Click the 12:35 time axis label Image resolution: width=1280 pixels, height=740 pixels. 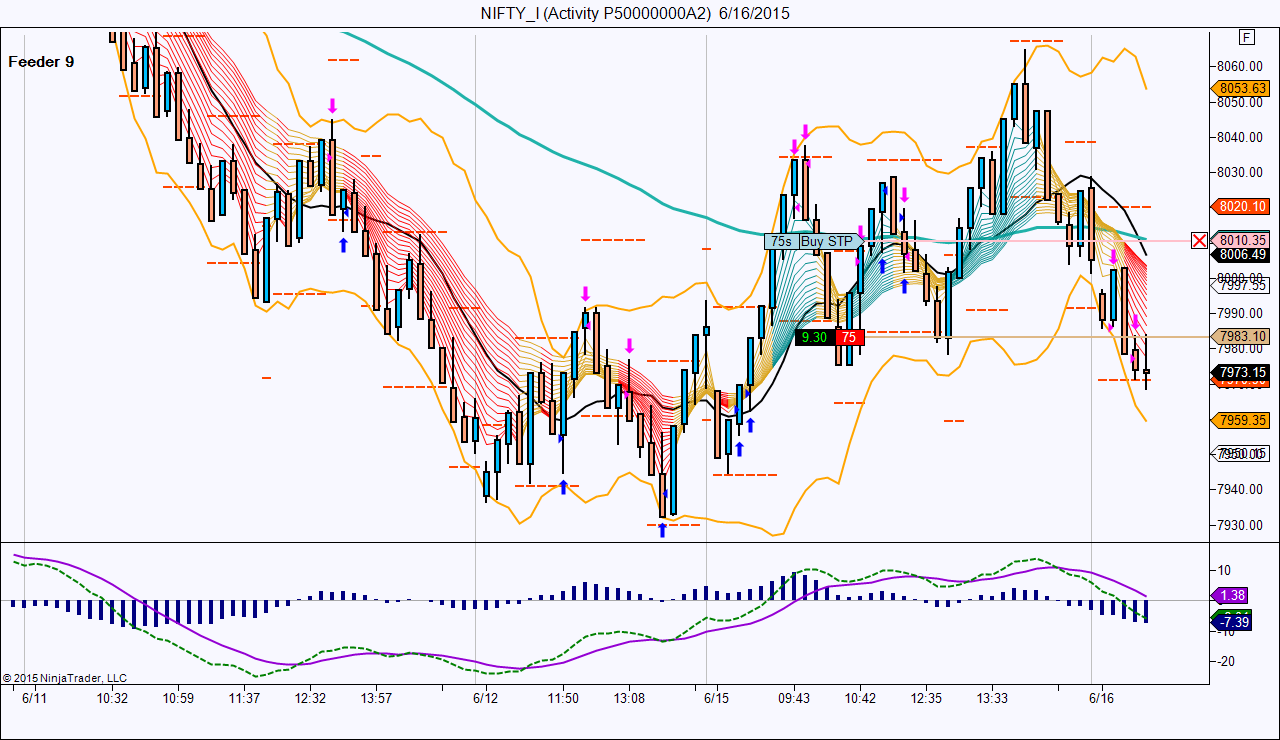pos(927,698)
